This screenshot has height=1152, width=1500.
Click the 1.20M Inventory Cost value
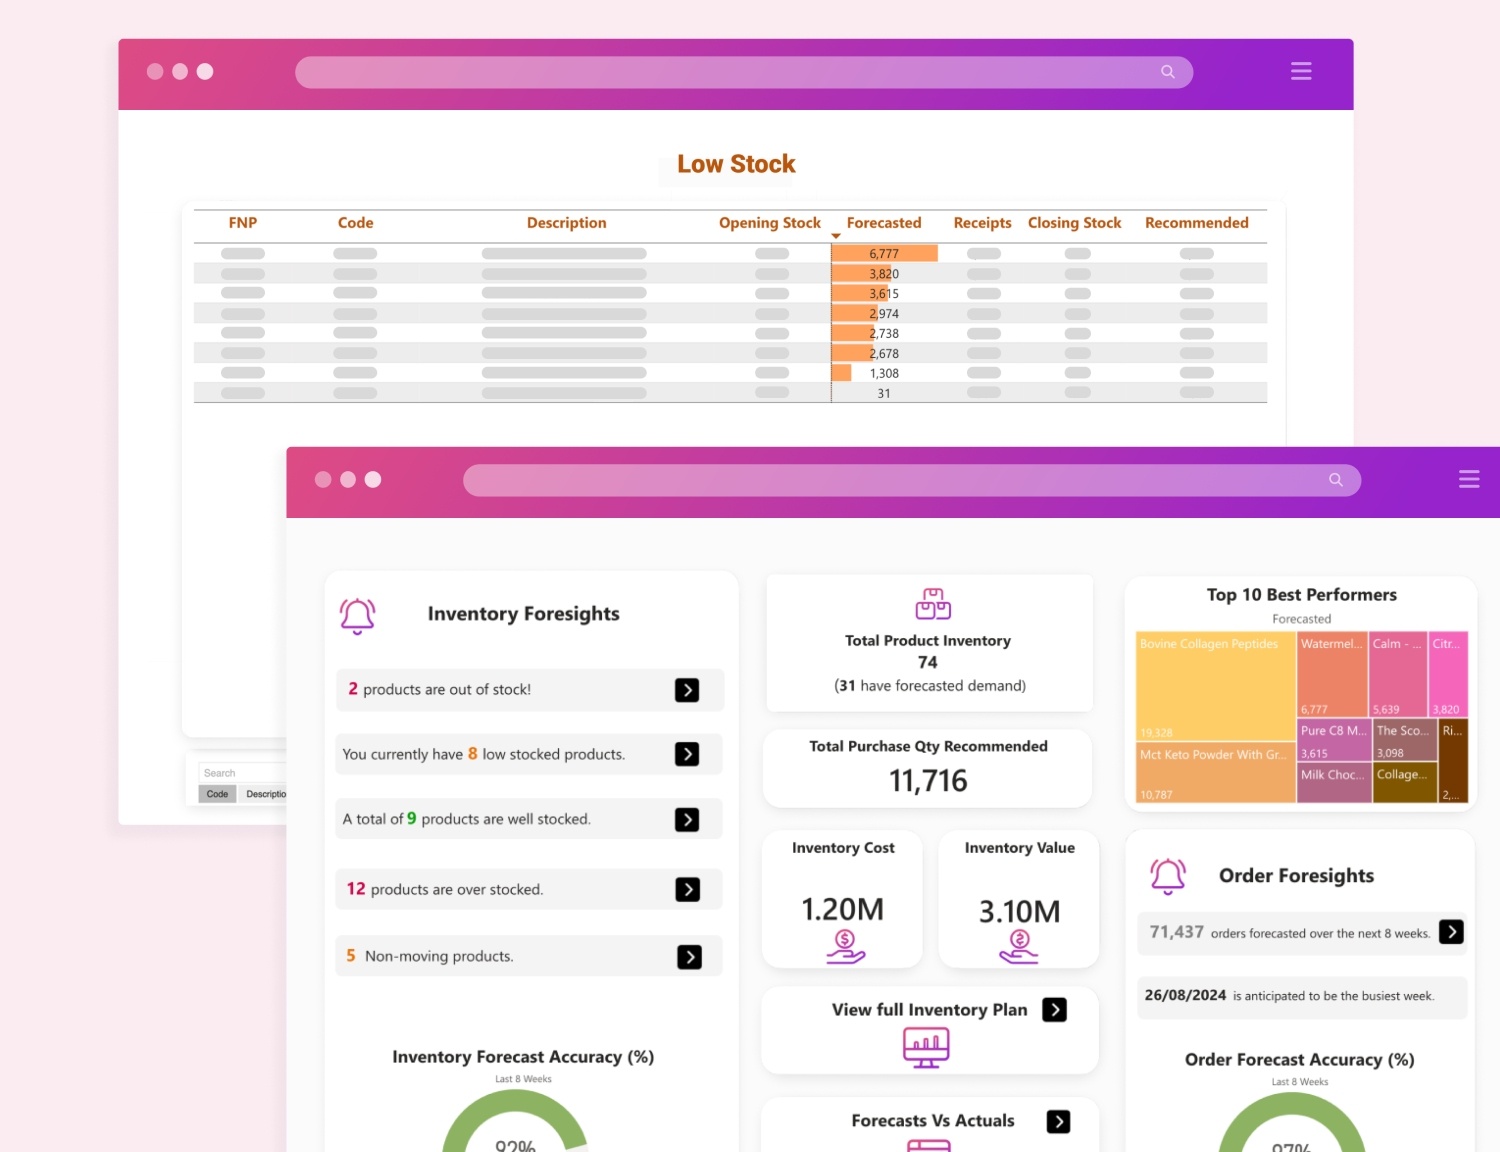pos(842,910)
